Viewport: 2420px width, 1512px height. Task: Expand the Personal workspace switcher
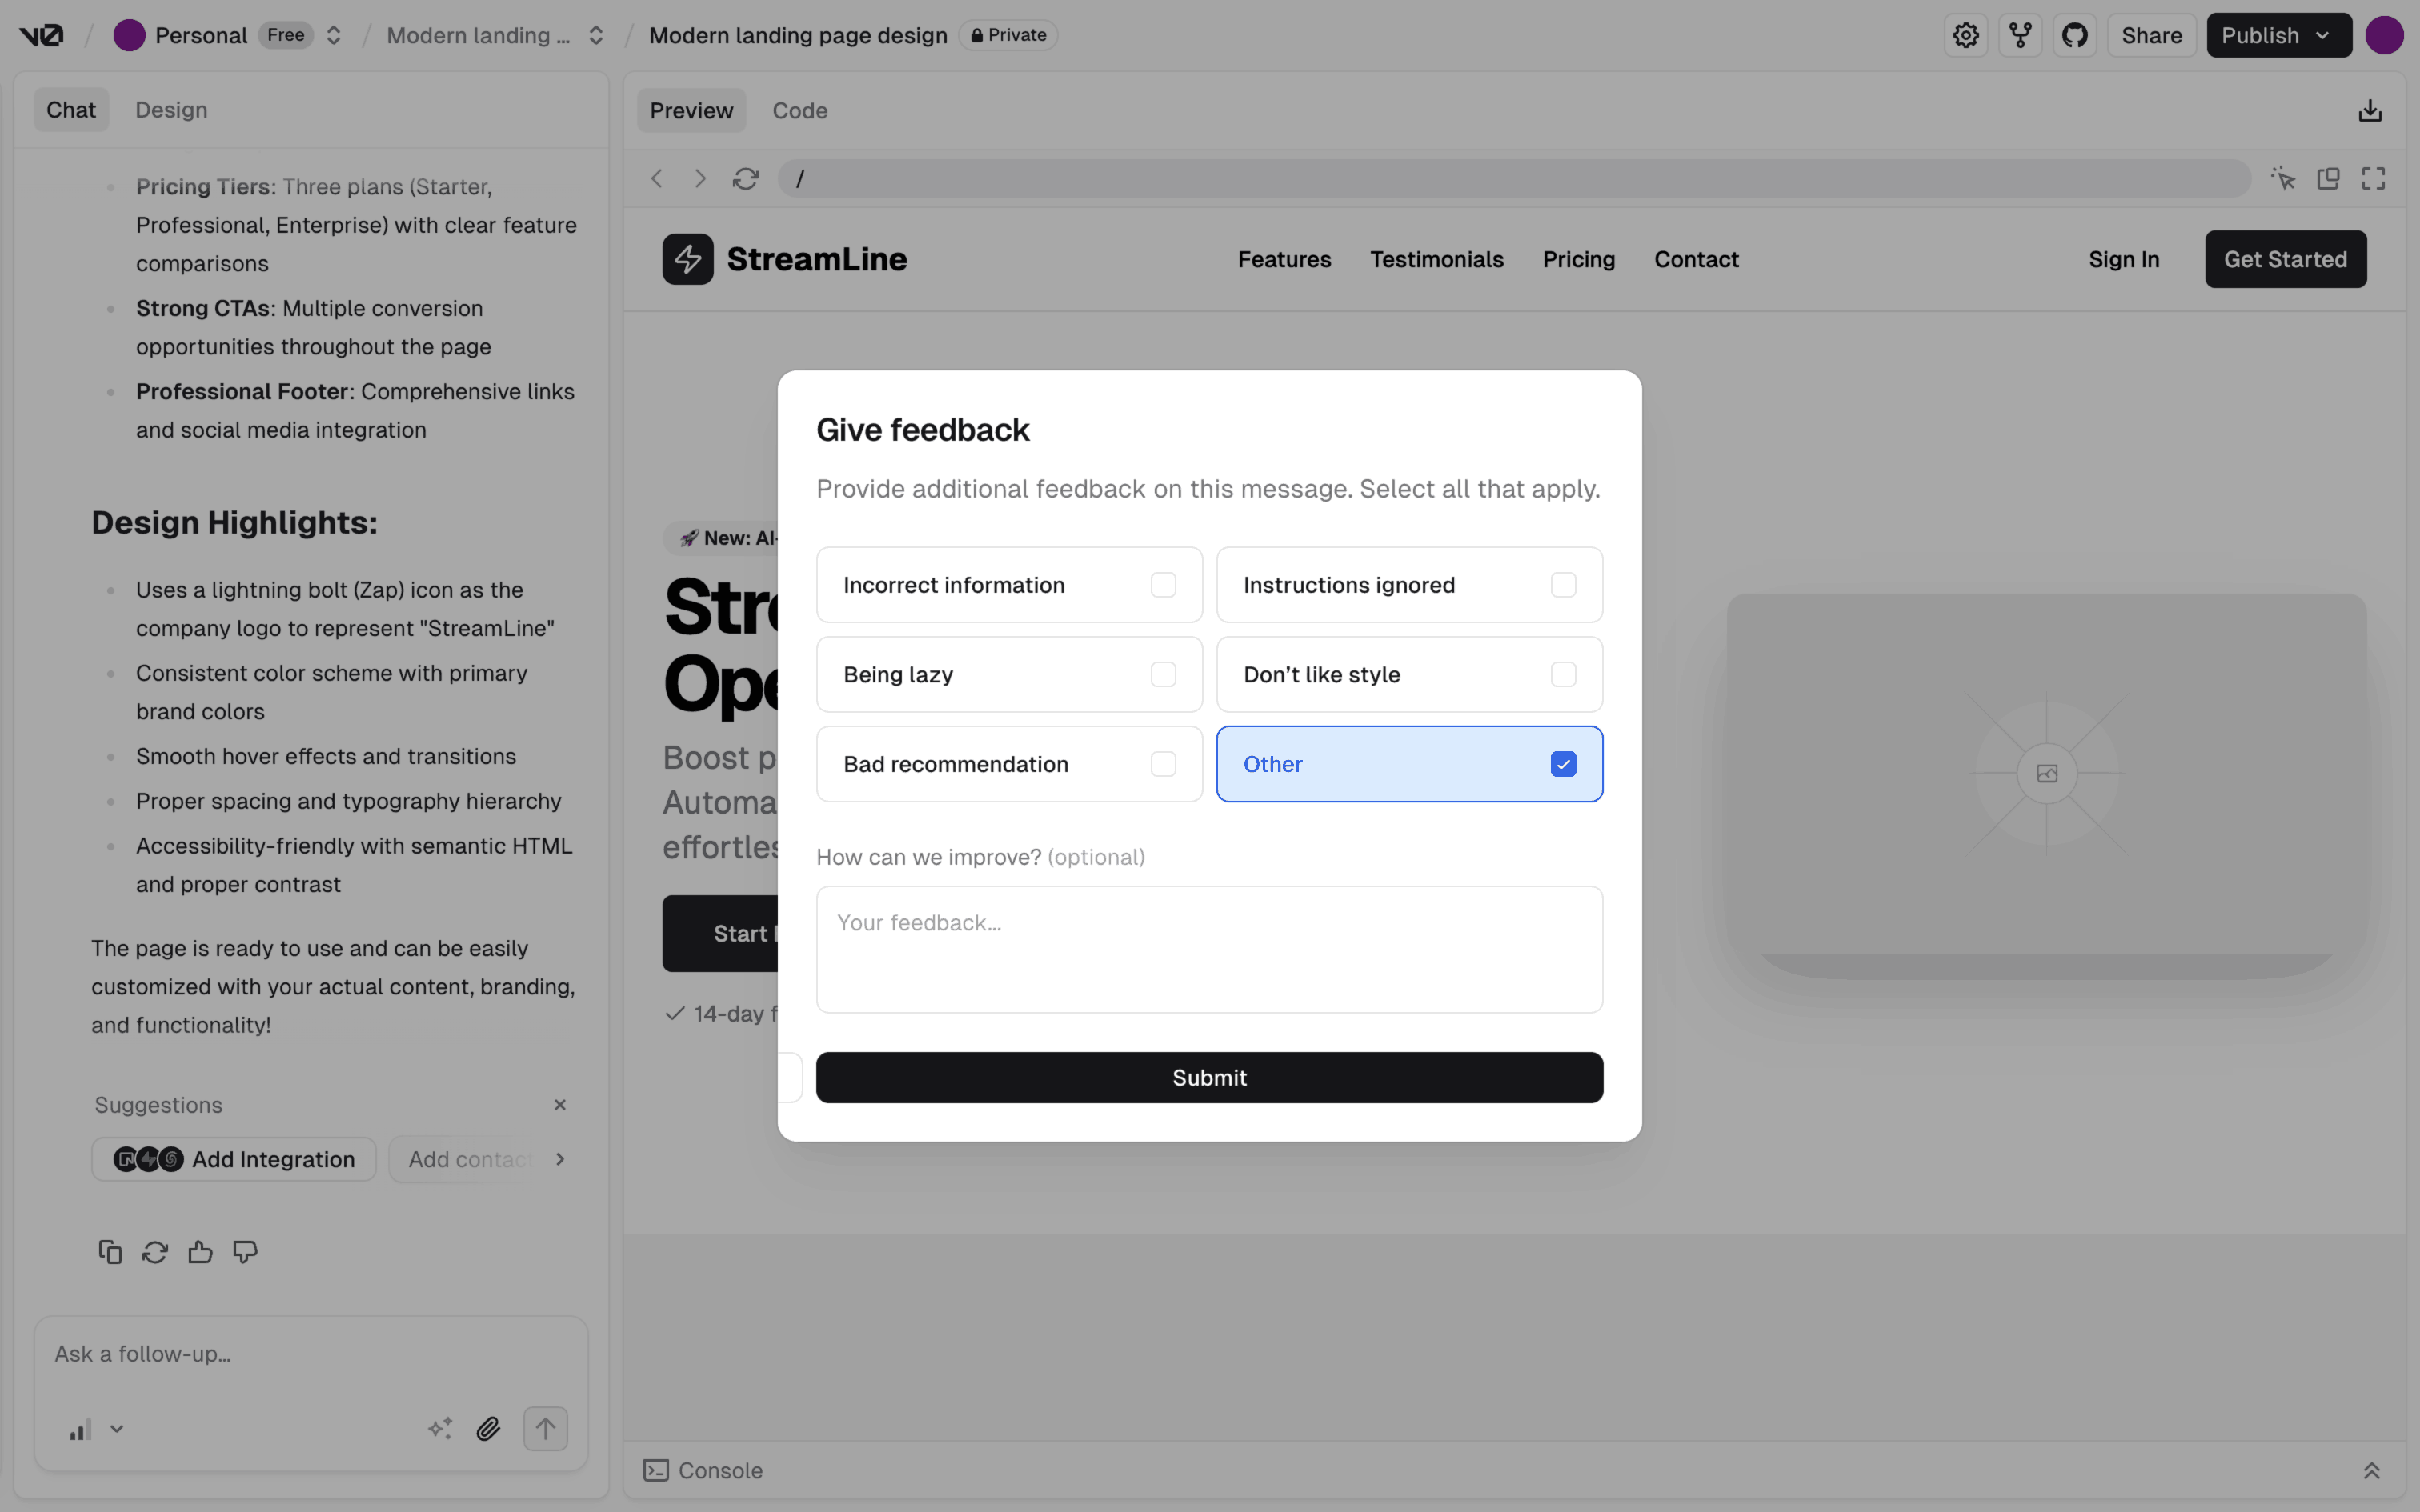(334, 36)
